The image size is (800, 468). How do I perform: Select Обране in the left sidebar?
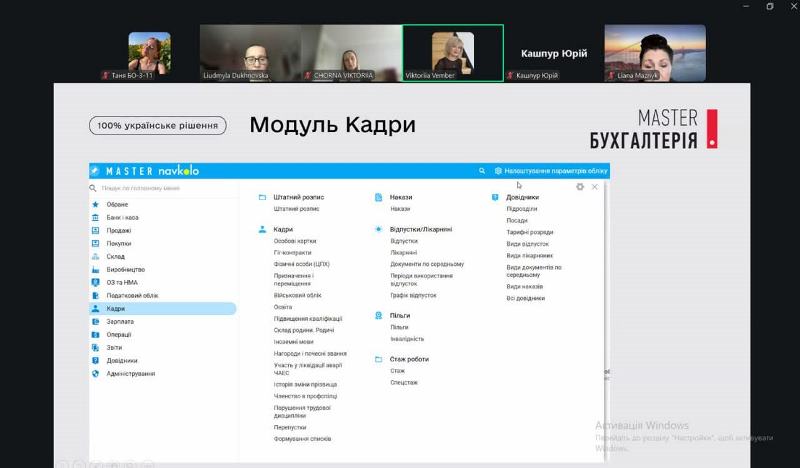tap(117, 204)
